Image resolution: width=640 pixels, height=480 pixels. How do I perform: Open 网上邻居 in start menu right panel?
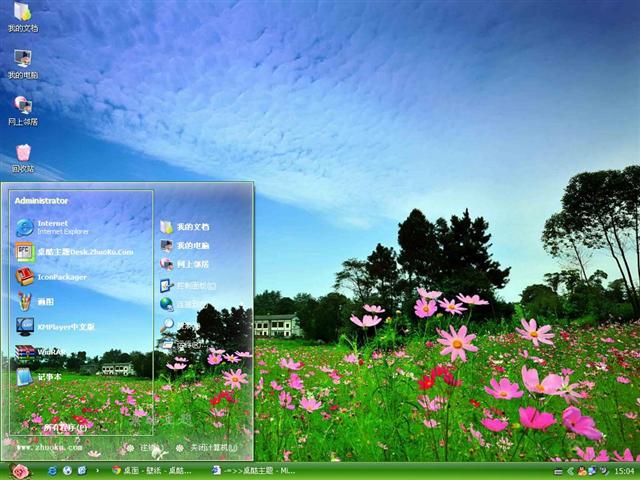[x=184, y=264]
